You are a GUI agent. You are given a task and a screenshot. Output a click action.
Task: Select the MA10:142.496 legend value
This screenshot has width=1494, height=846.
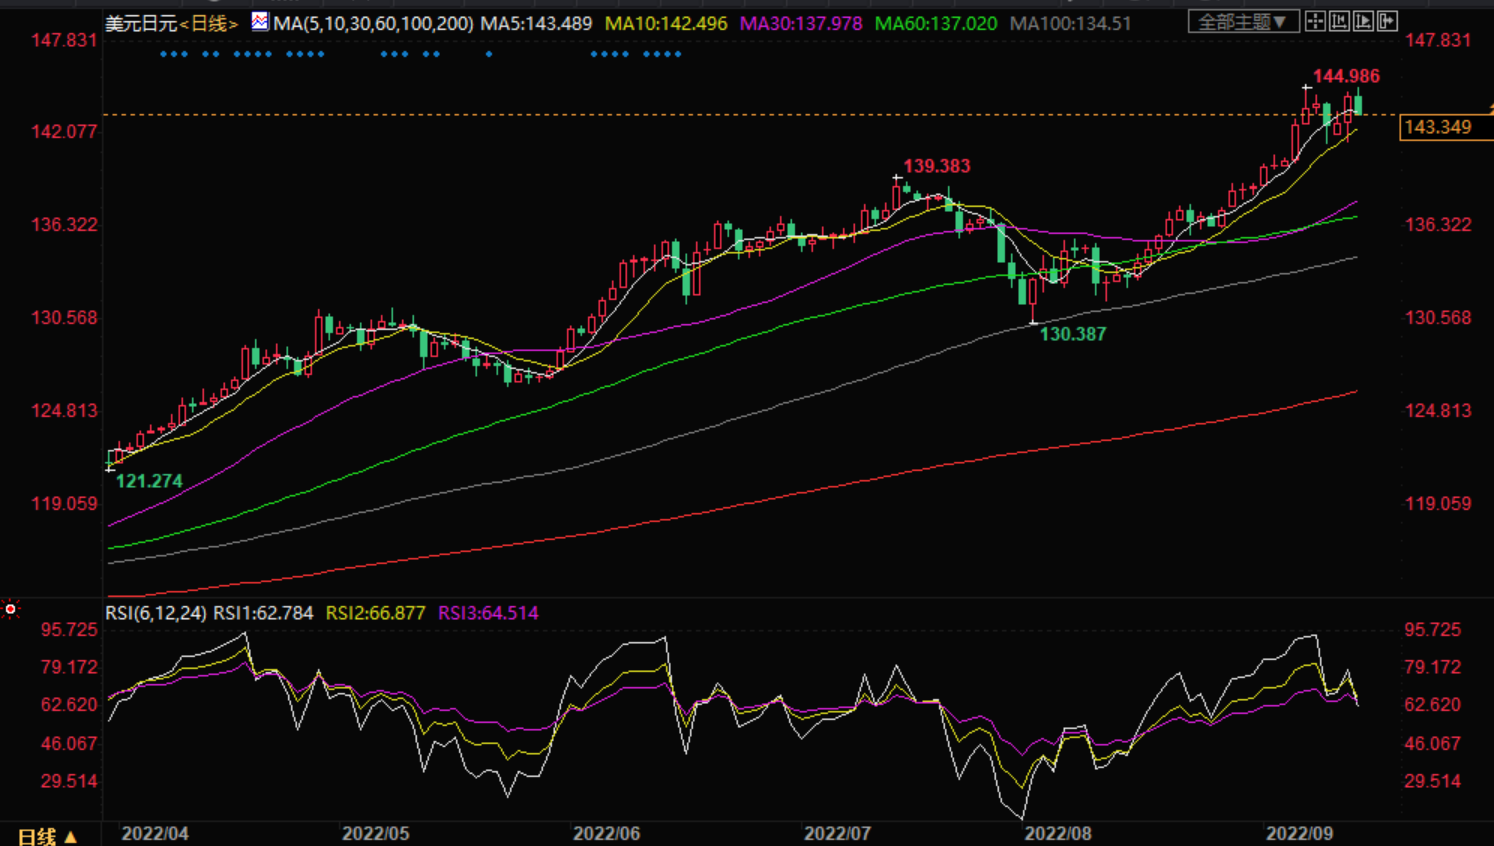click(x=666, y=23)
